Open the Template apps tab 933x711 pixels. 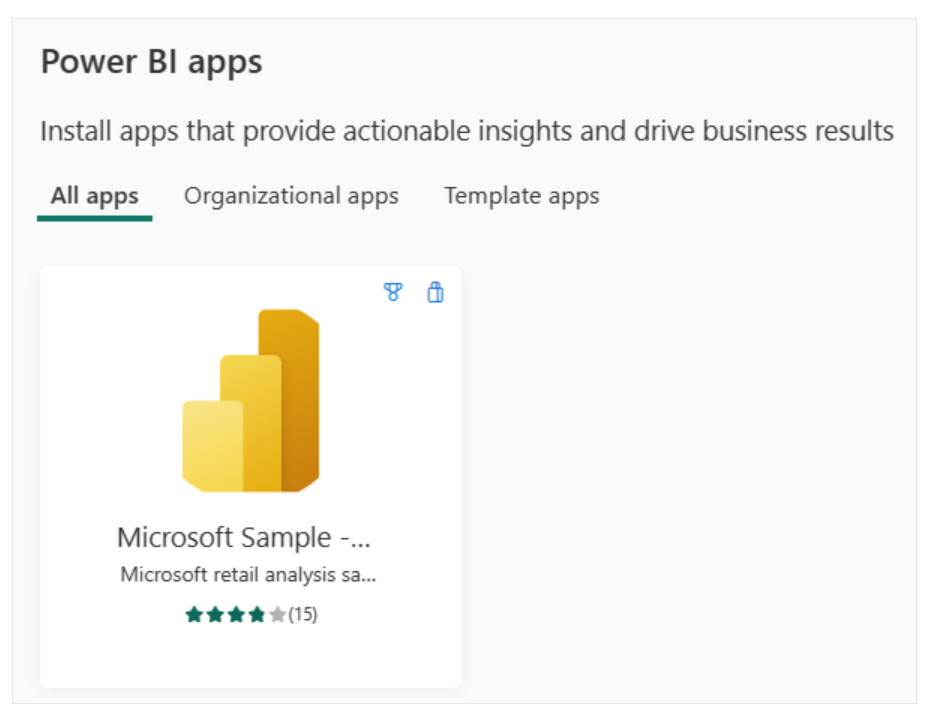click(x=522, y=196)
